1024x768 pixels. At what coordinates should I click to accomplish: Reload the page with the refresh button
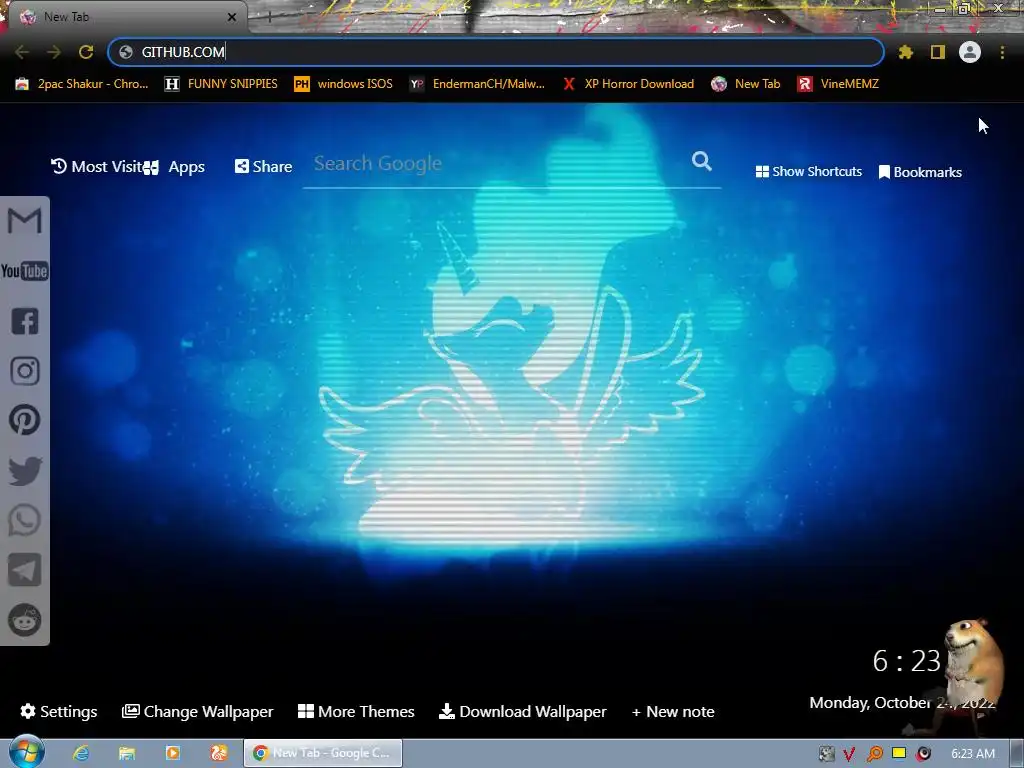(86, 52)
